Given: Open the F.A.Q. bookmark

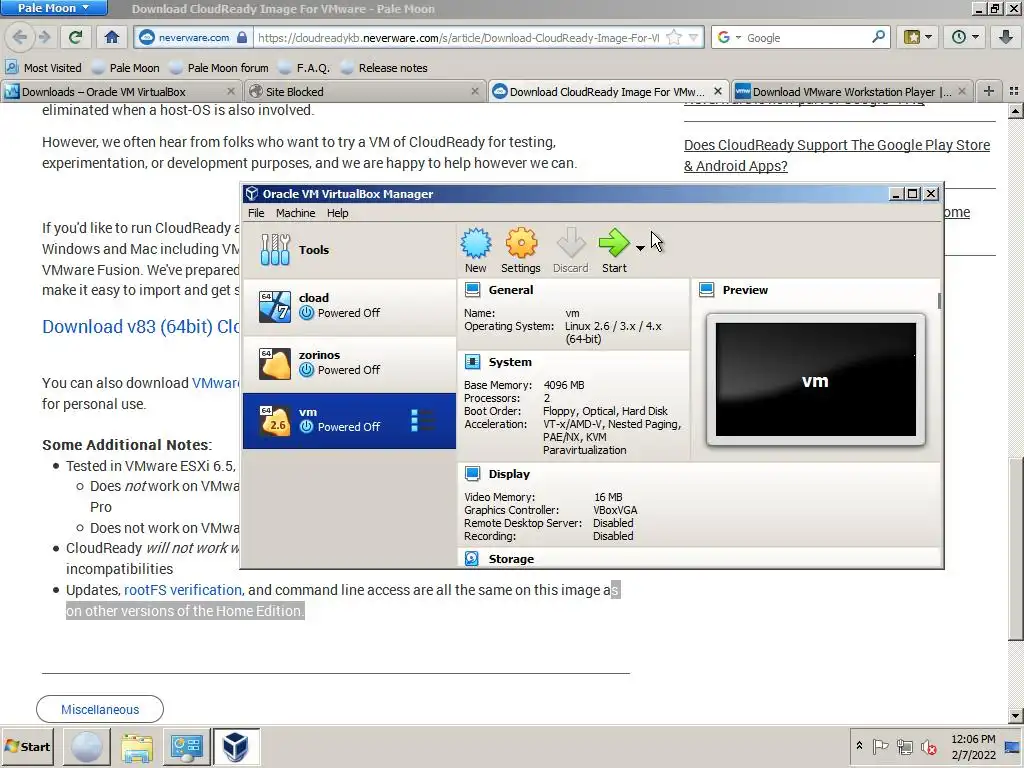Looking at the screenshot, I should [x=304, y=68].
